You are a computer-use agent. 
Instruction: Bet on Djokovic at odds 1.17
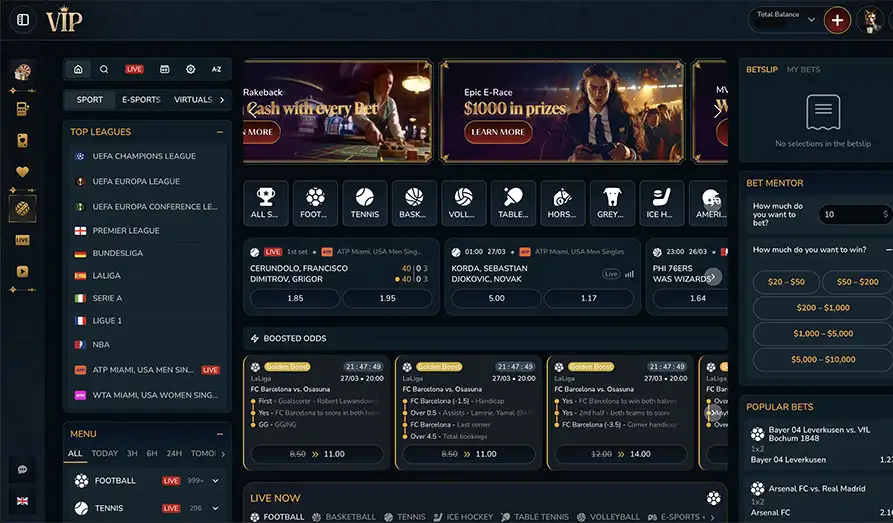[x=589, y=299]
